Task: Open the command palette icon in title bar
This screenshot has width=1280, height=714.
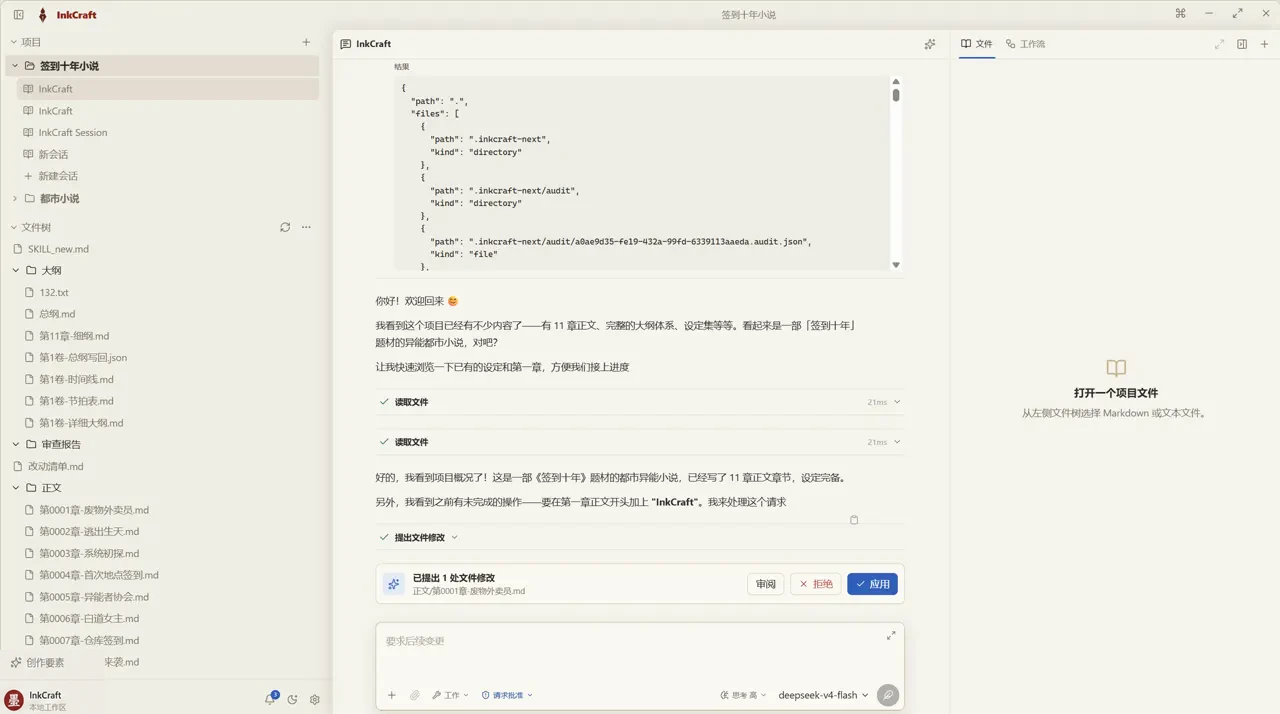Action: click(1180, 14)
